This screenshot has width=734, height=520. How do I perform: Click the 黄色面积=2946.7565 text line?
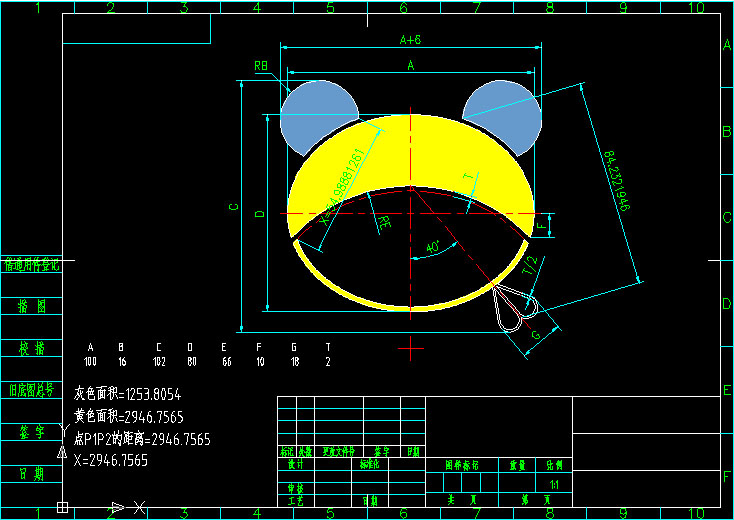tap(128, 417)
